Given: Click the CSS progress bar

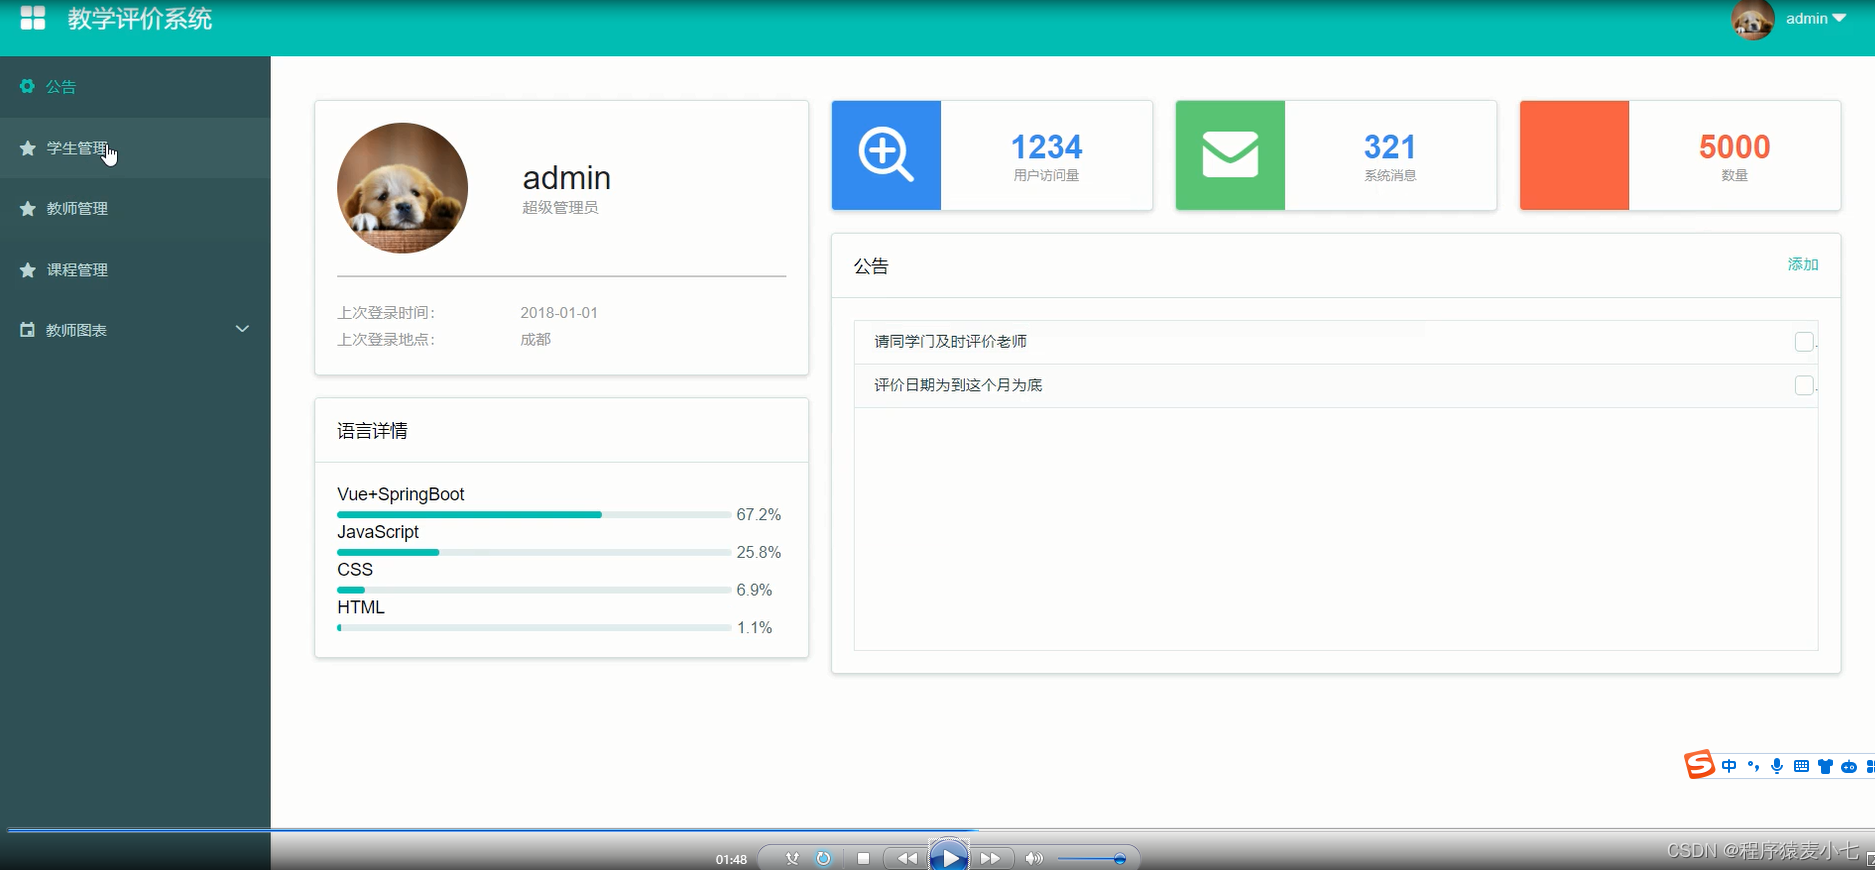Looking at the screenshot, I should [534, 590].
